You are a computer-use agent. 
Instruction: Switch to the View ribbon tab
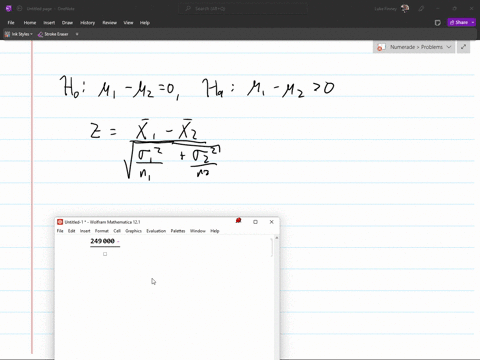128,23
